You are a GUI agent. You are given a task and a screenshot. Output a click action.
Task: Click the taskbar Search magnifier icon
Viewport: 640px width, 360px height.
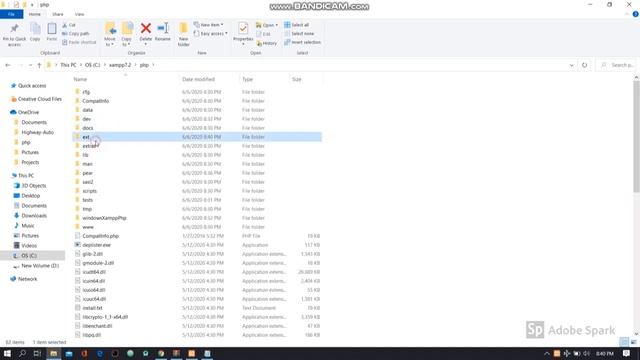tap(23, 353)
